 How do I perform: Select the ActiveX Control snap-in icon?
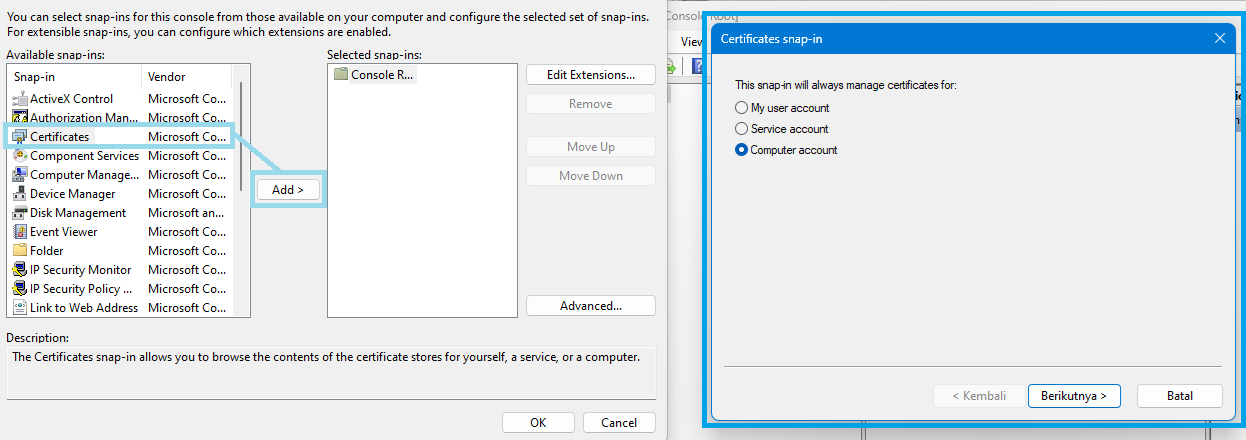click(x=19, y=99)
